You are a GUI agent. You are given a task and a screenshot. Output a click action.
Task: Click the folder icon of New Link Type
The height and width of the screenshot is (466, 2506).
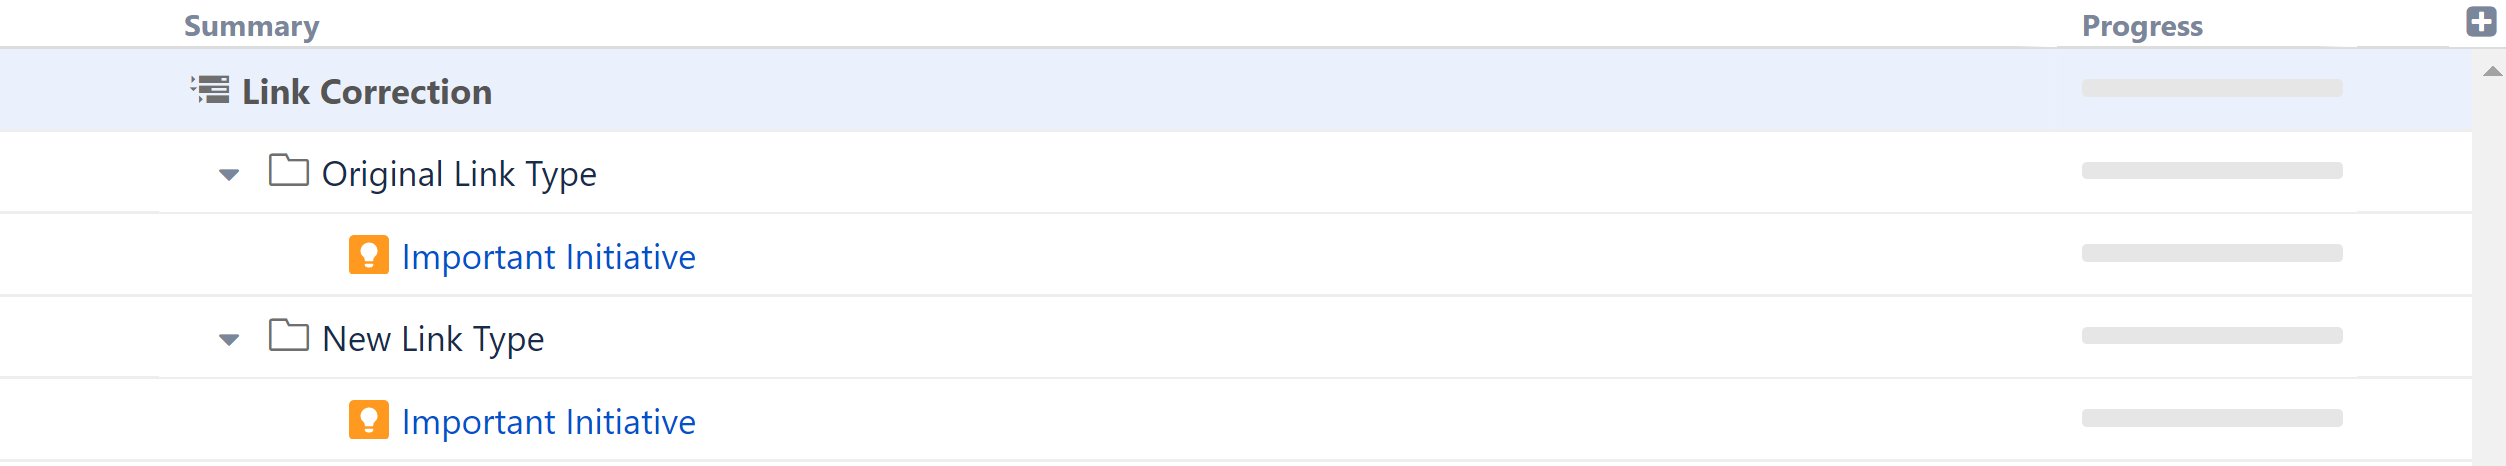click(289, 336)
